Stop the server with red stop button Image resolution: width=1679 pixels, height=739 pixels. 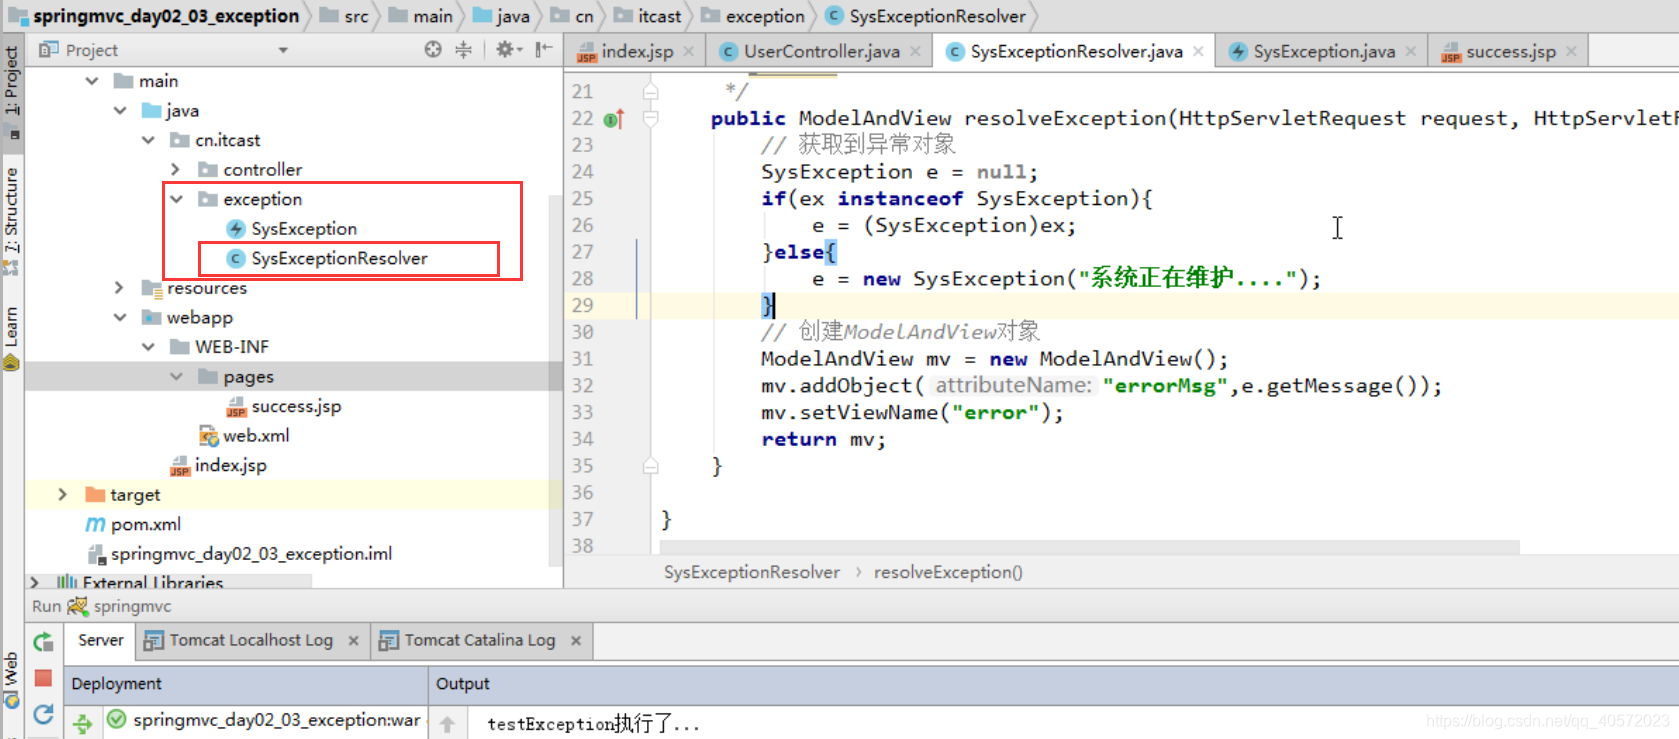click(x=43, y=678)
